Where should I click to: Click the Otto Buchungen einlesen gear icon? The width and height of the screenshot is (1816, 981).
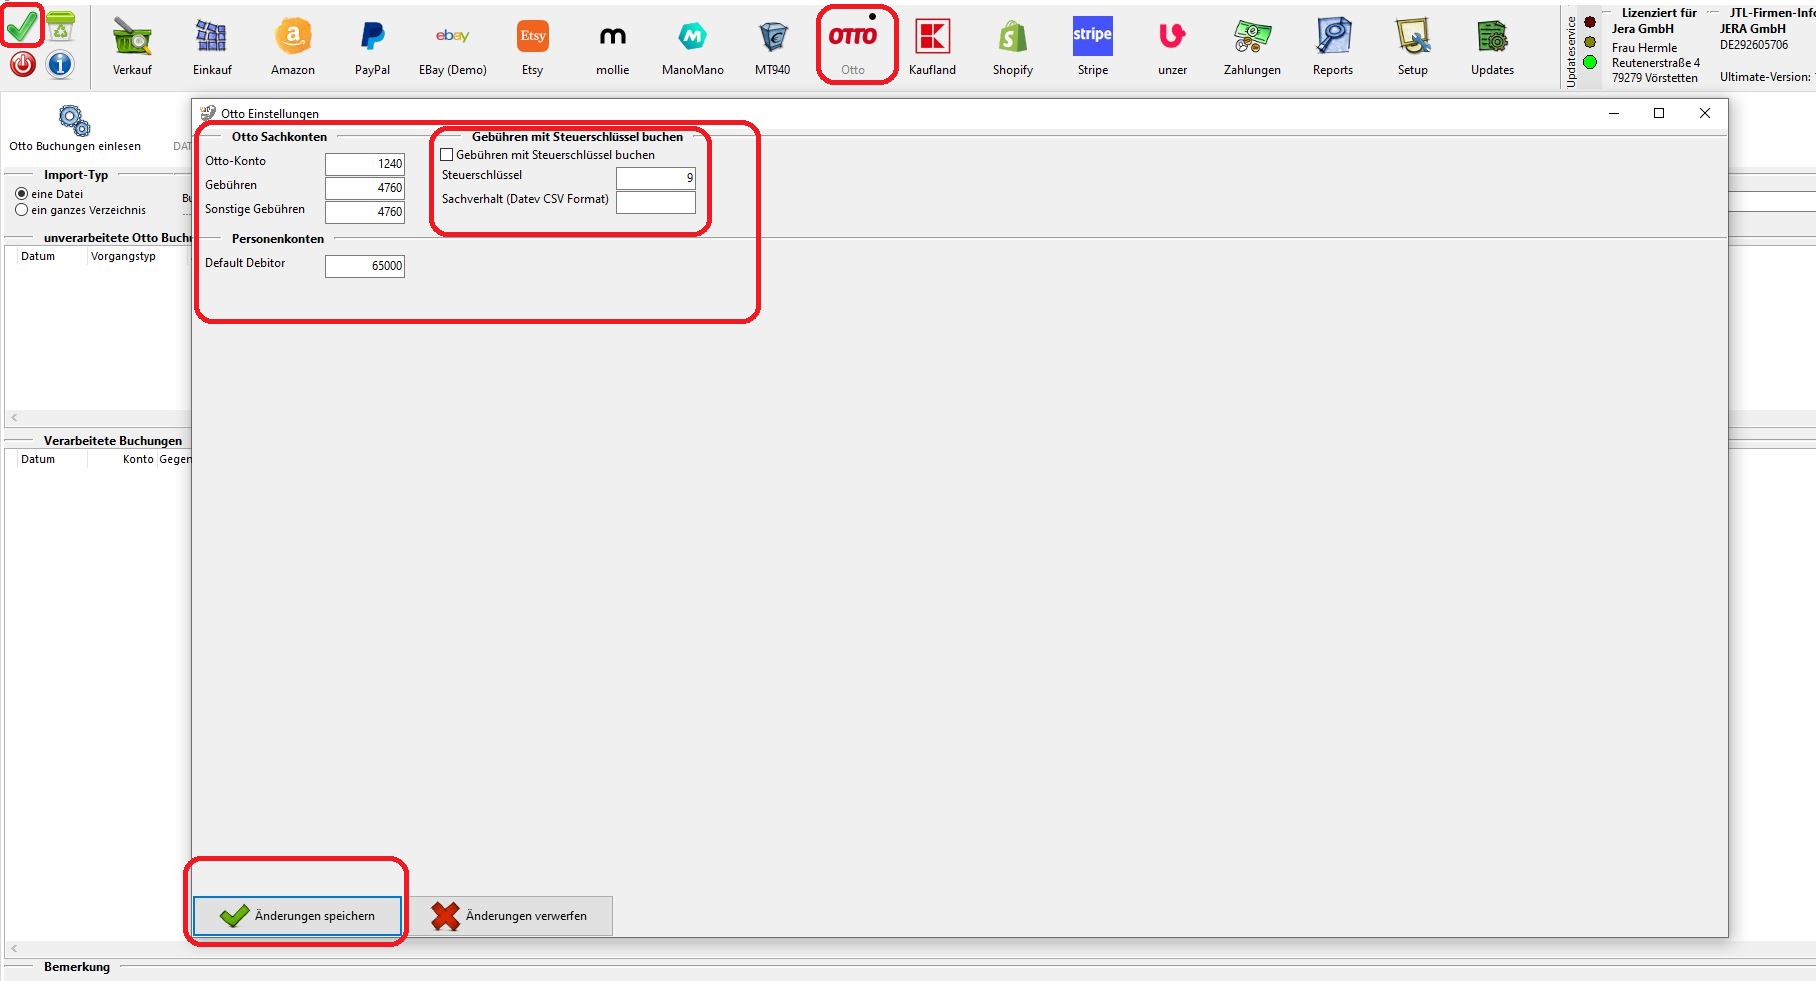click(x=75, y=121)
